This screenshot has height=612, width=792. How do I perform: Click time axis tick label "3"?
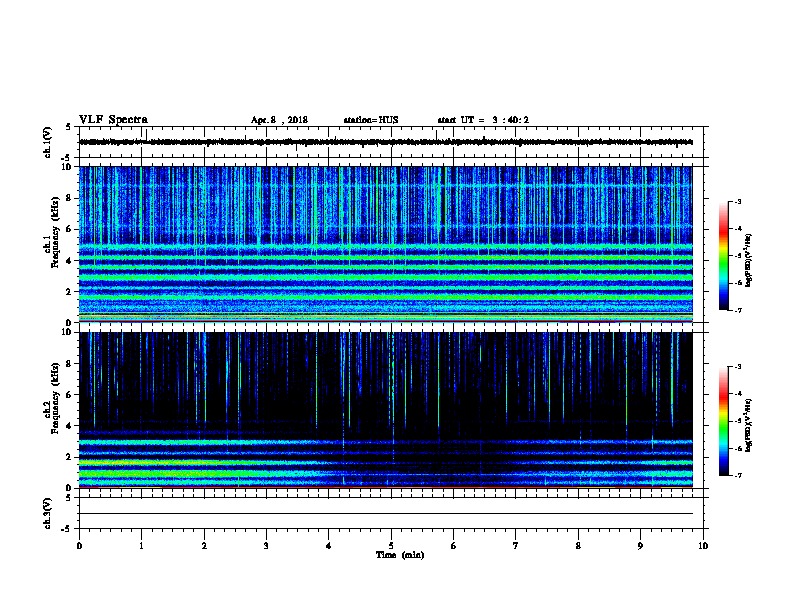(x=266, y=546)
